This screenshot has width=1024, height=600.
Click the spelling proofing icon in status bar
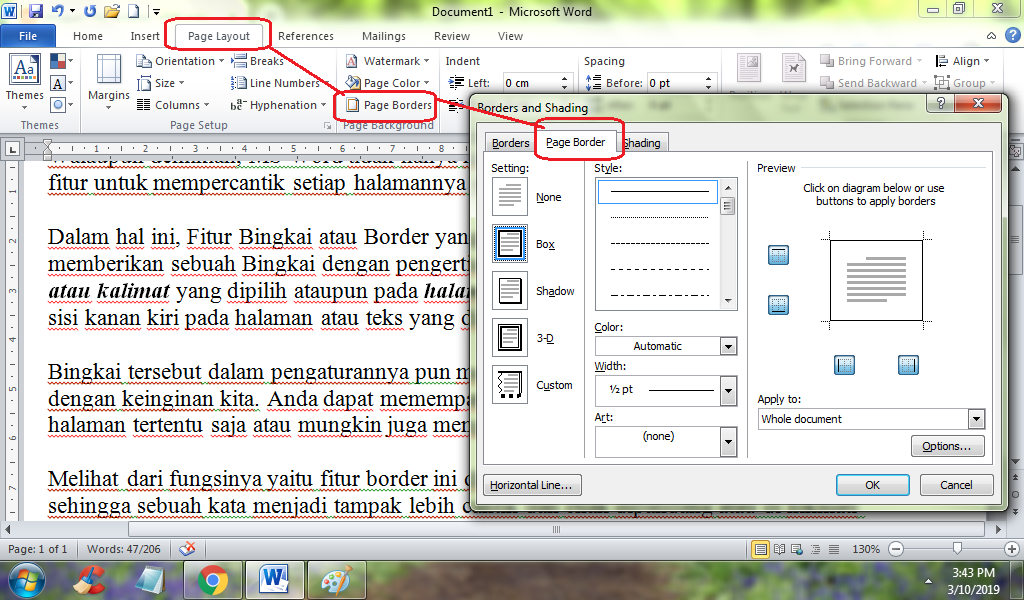tap(187, 548)
